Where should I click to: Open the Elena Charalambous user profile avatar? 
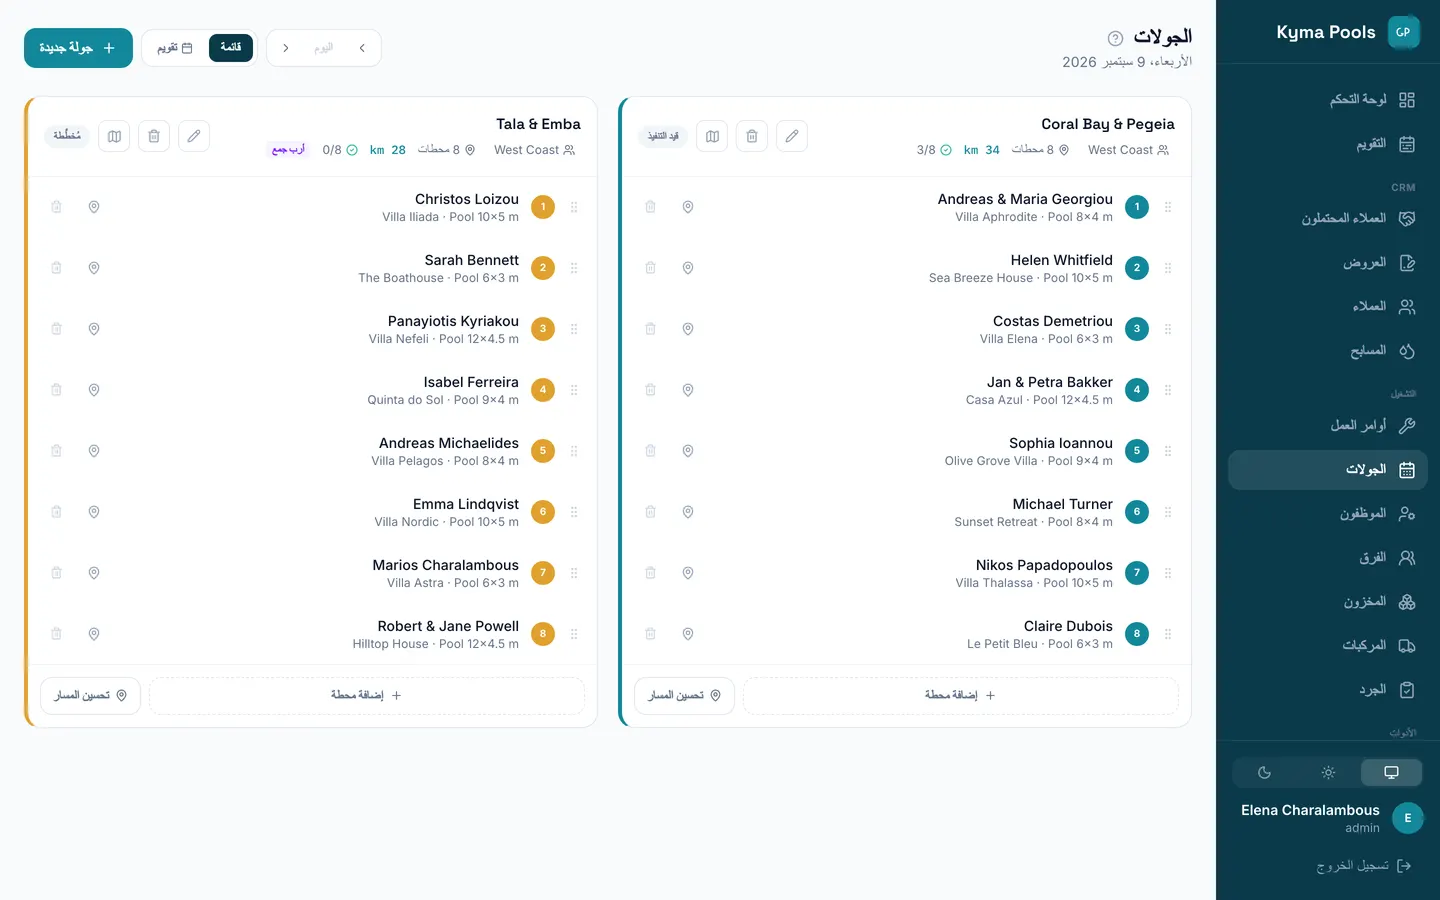(1408, 818)
